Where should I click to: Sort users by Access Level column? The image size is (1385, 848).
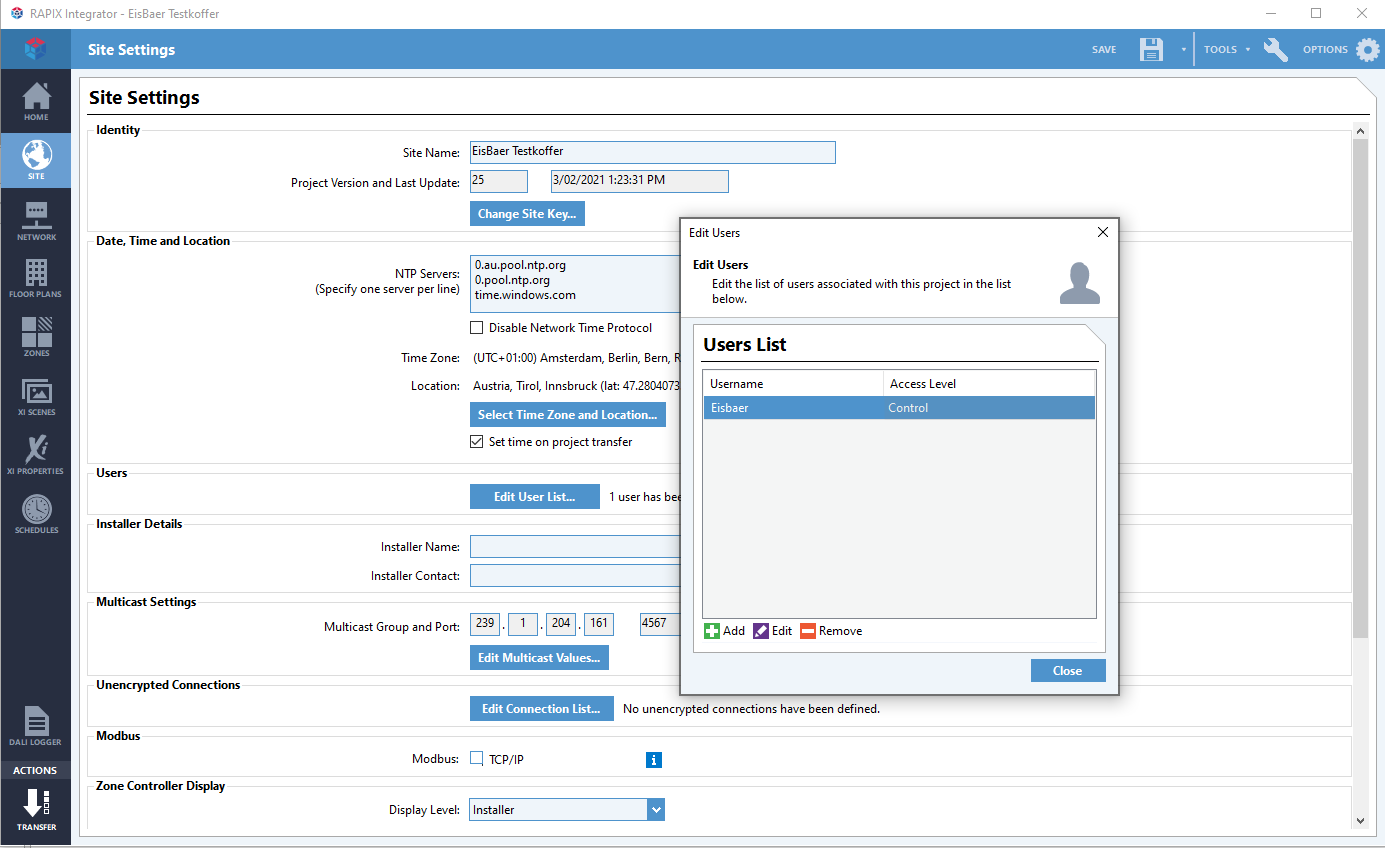pyautogui.click(x=990, y=384)
